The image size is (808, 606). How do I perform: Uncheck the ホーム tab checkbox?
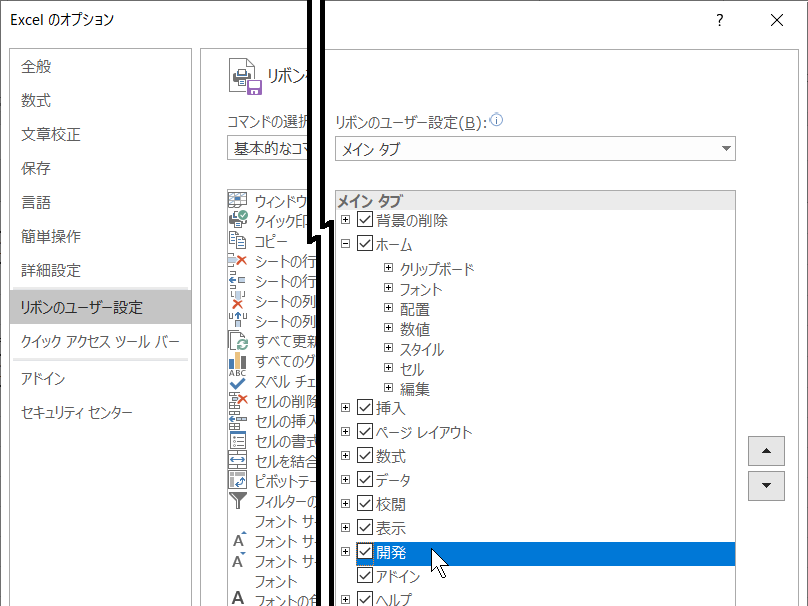[x=365, y=243]
